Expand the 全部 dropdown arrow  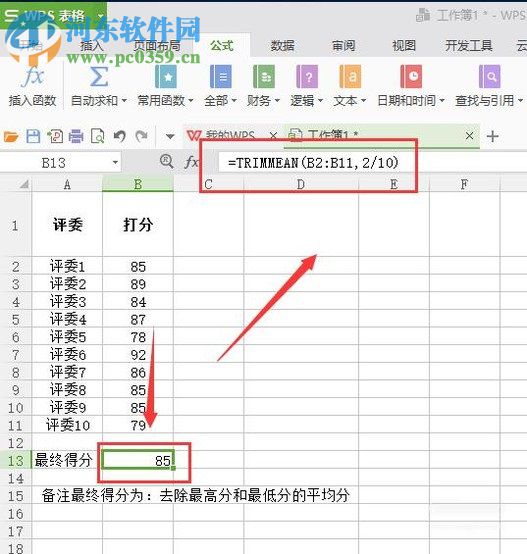(x=234, y=101)
